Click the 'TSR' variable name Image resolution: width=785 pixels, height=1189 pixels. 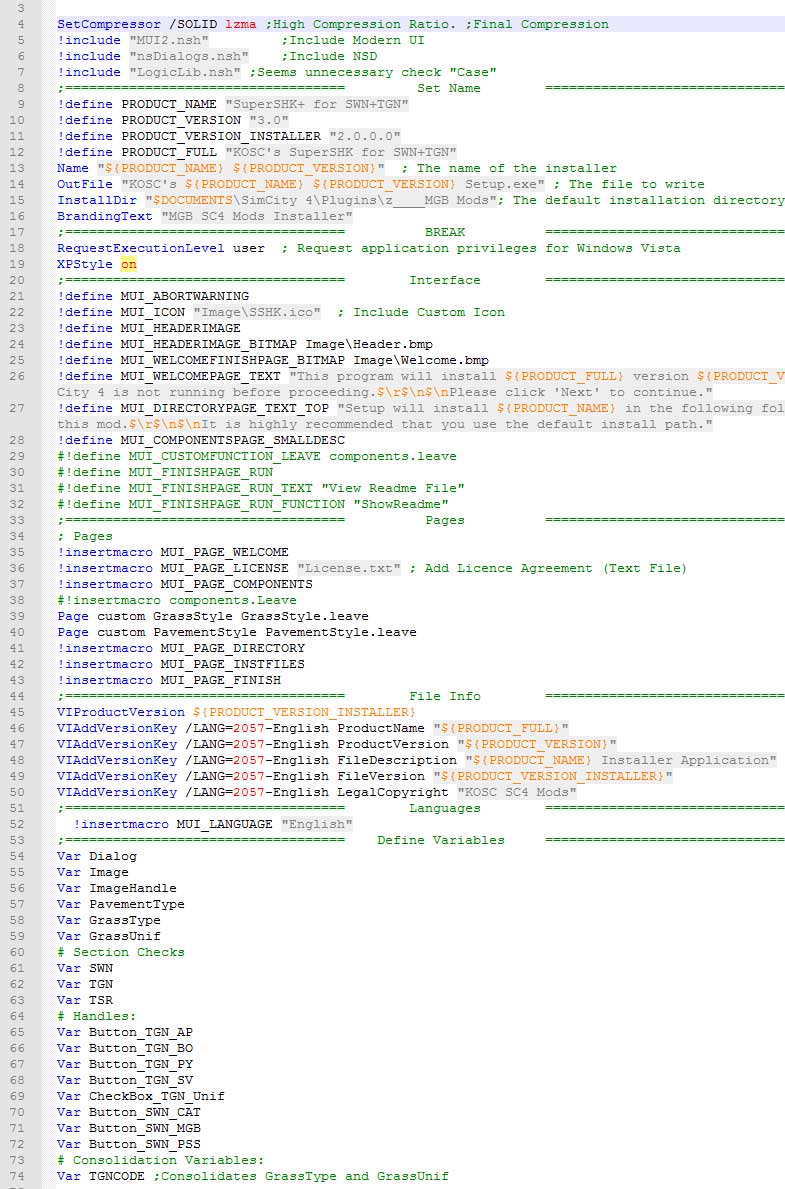pyautogui.click(x=101, y=1000)
